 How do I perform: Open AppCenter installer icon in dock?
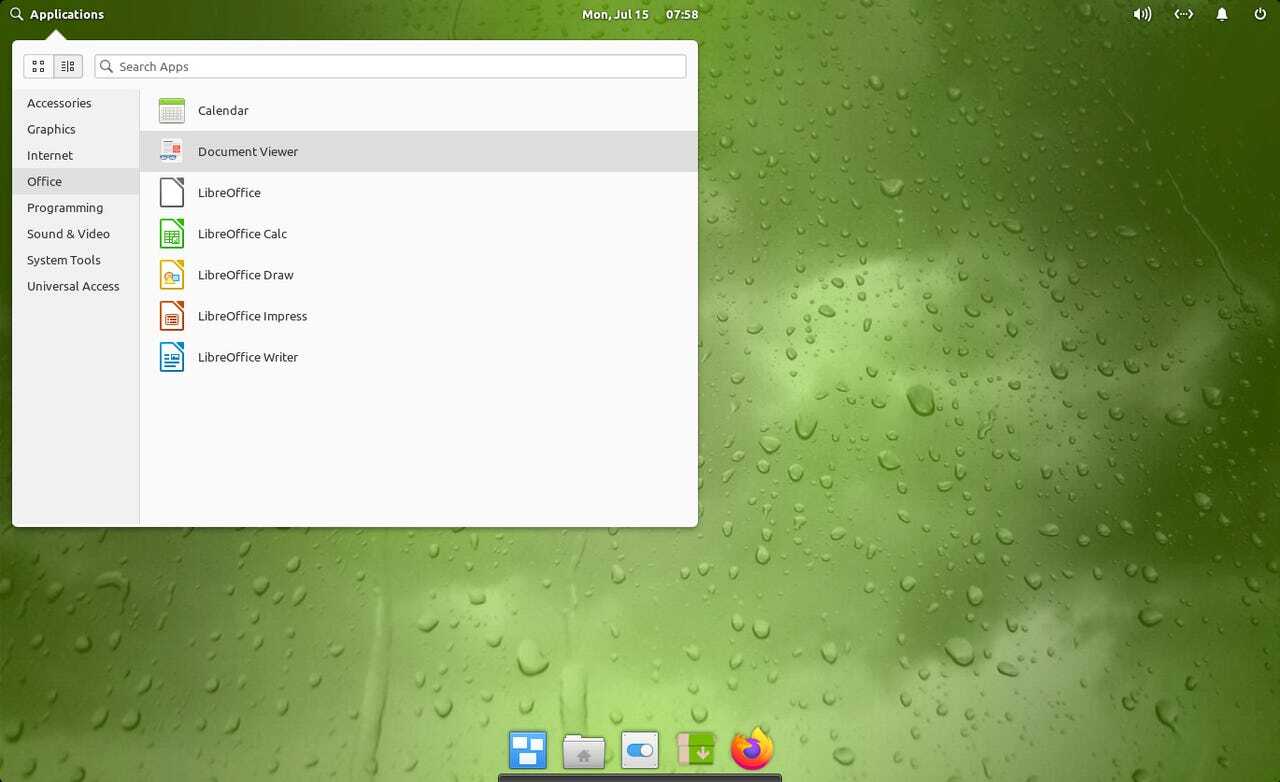(696, 749)
